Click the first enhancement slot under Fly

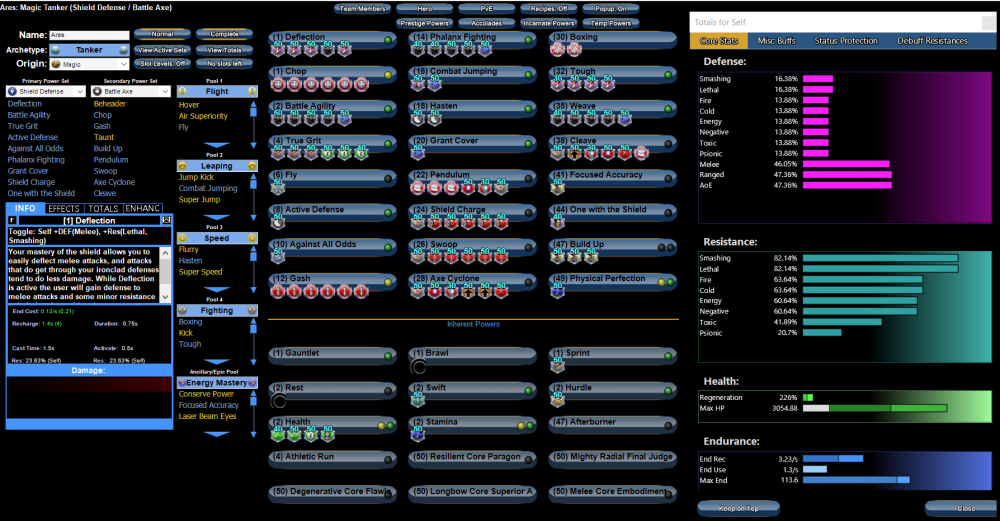[x=279, y=187]
